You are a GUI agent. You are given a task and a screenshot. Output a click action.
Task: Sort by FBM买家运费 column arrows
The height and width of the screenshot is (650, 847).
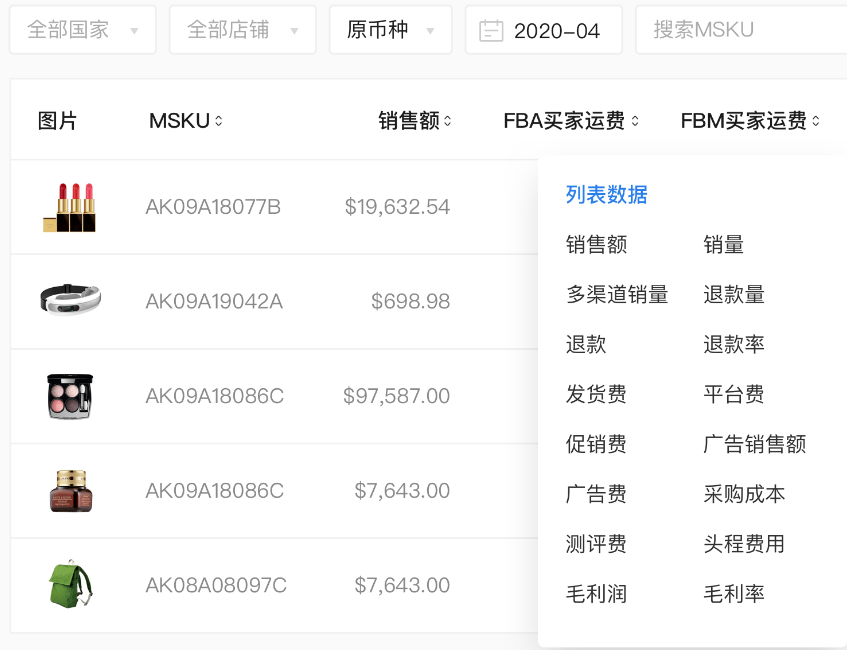(815, 121)
